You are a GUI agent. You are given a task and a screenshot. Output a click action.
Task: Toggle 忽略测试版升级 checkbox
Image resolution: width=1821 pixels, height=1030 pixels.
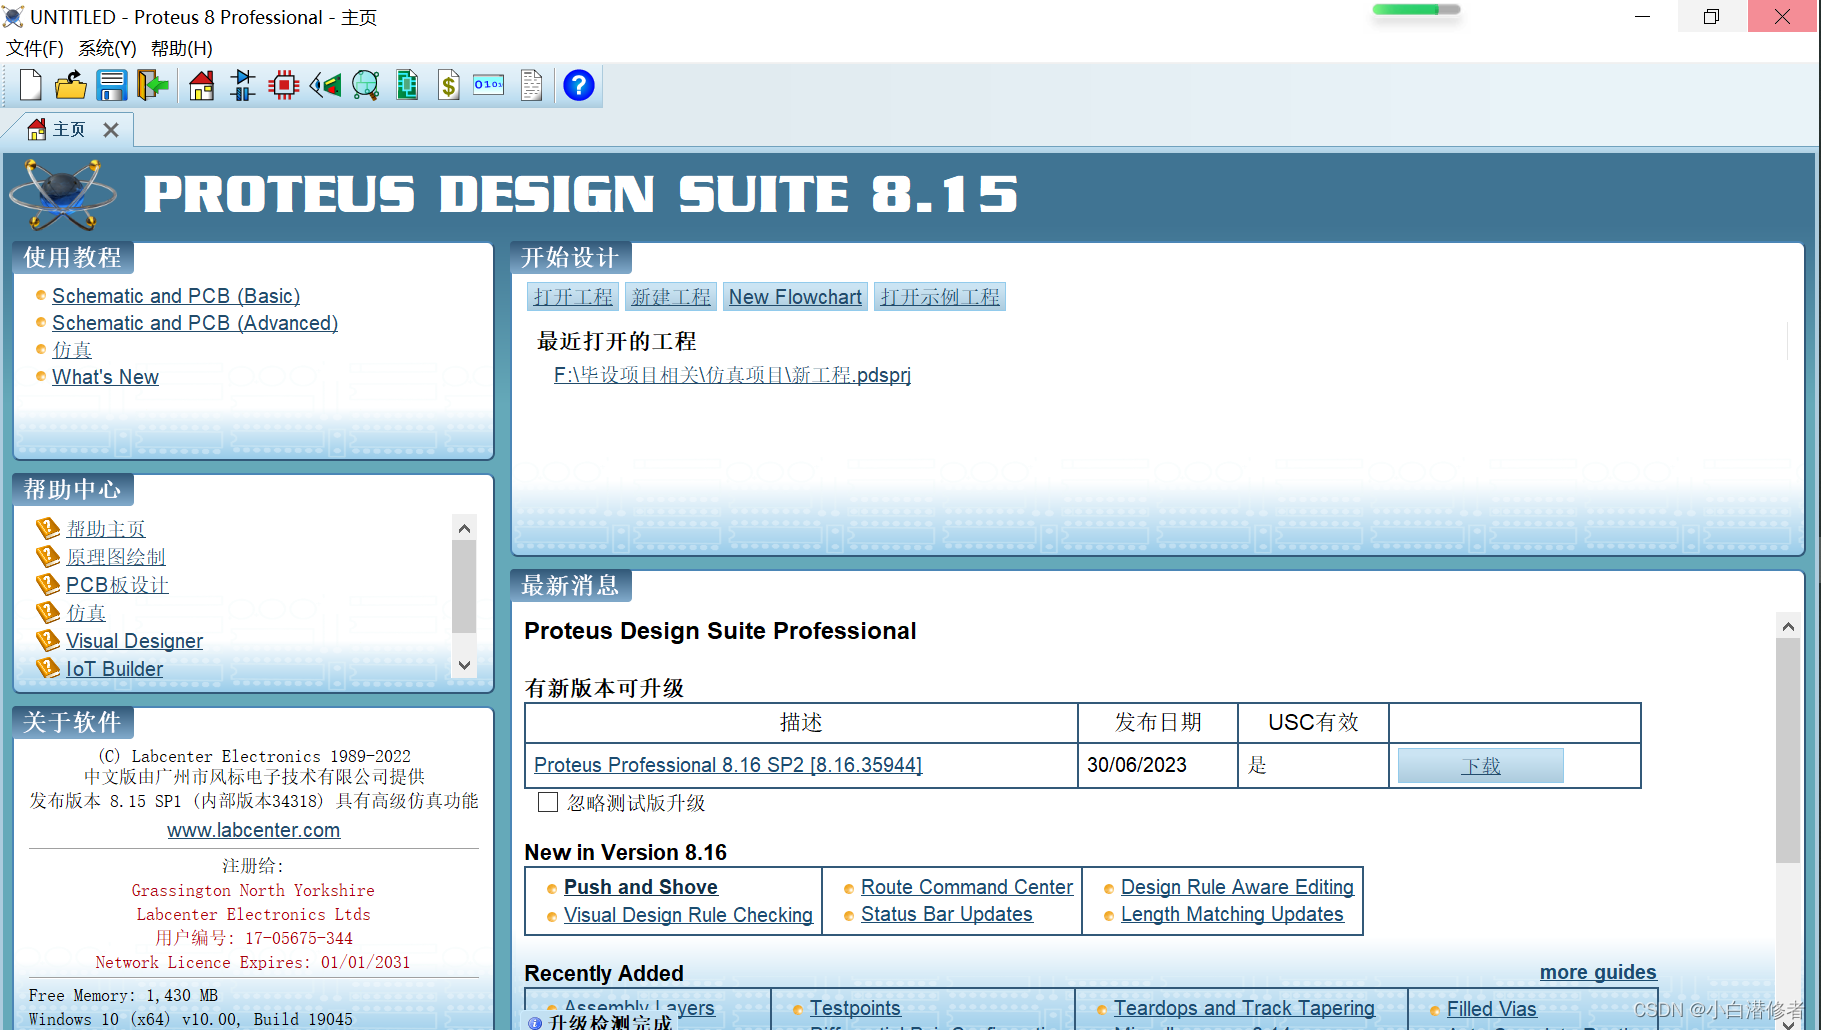(548, 802)
